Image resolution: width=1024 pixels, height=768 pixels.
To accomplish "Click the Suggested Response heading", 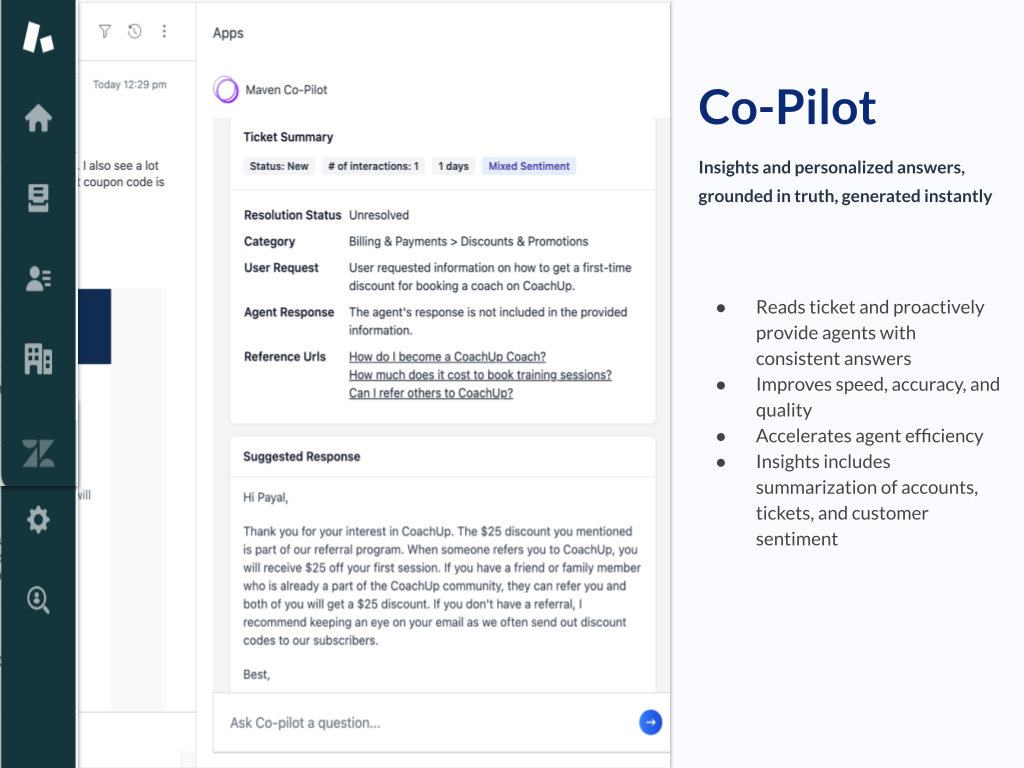I will (302, 456).
